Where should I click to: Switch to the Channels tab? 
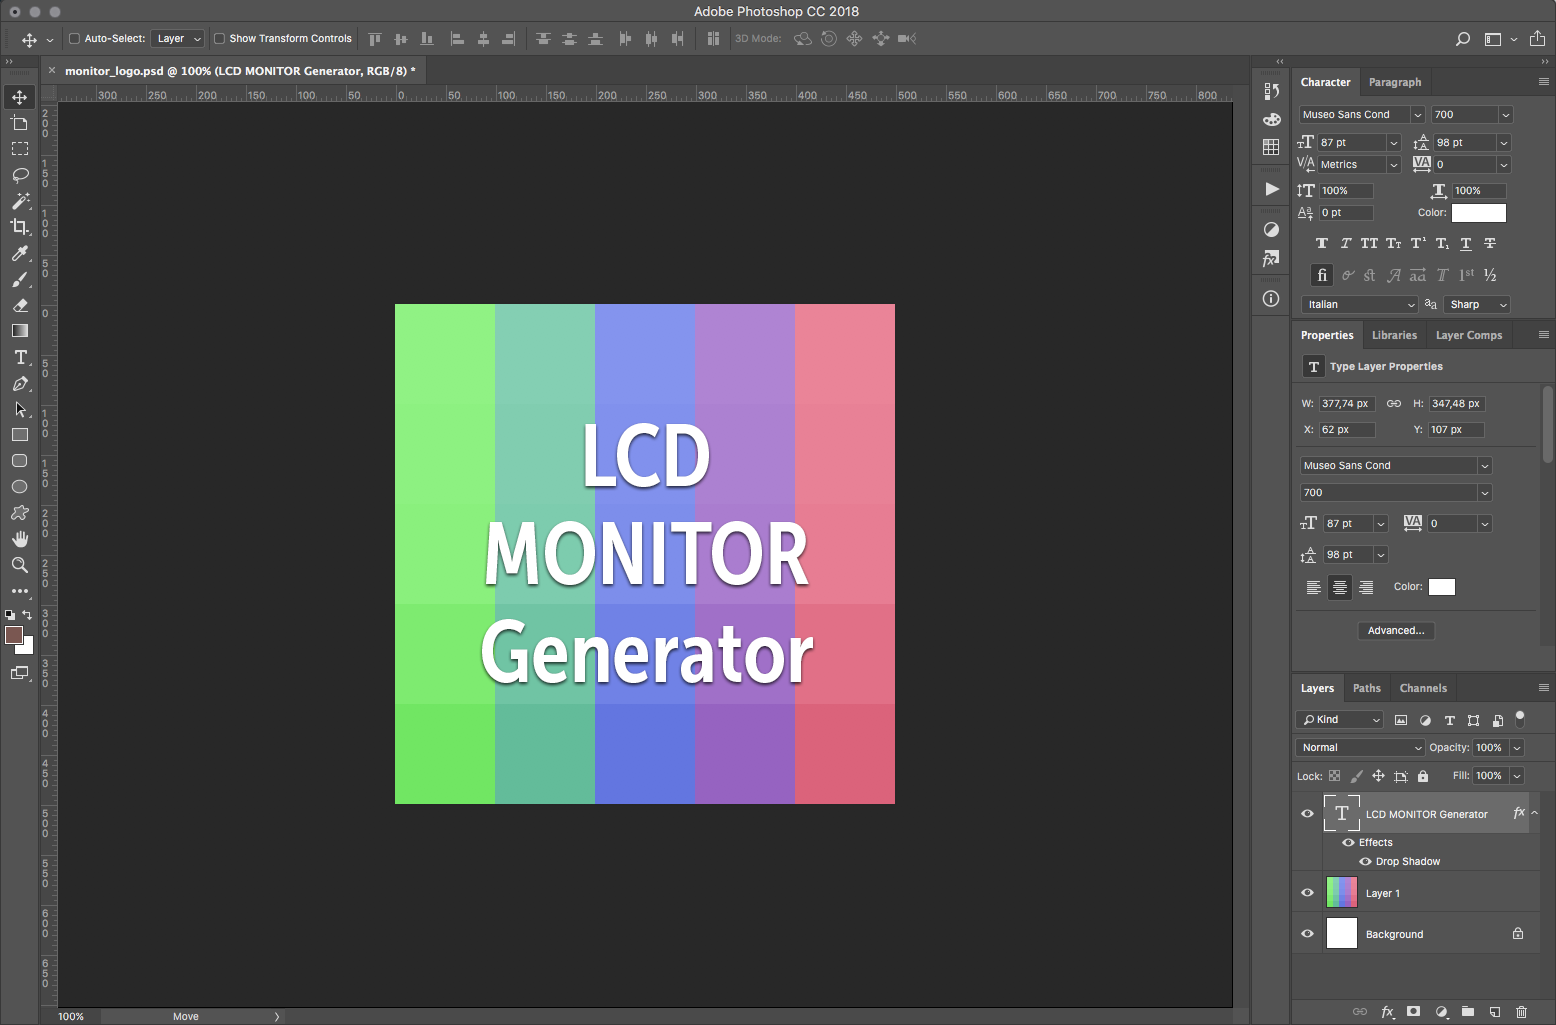[x=1422, y=688]
